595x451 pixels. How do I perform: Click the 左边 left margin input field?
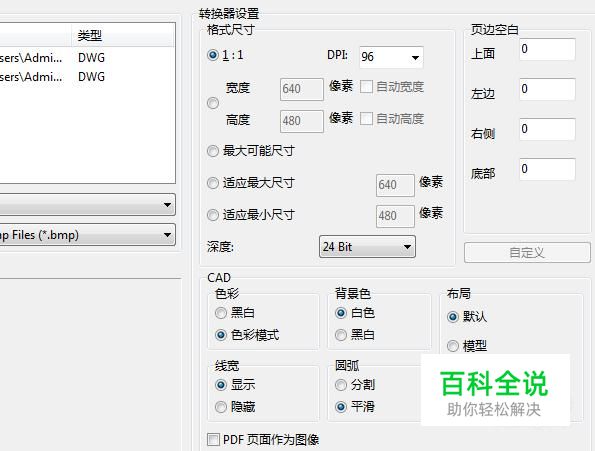(547, 89)
